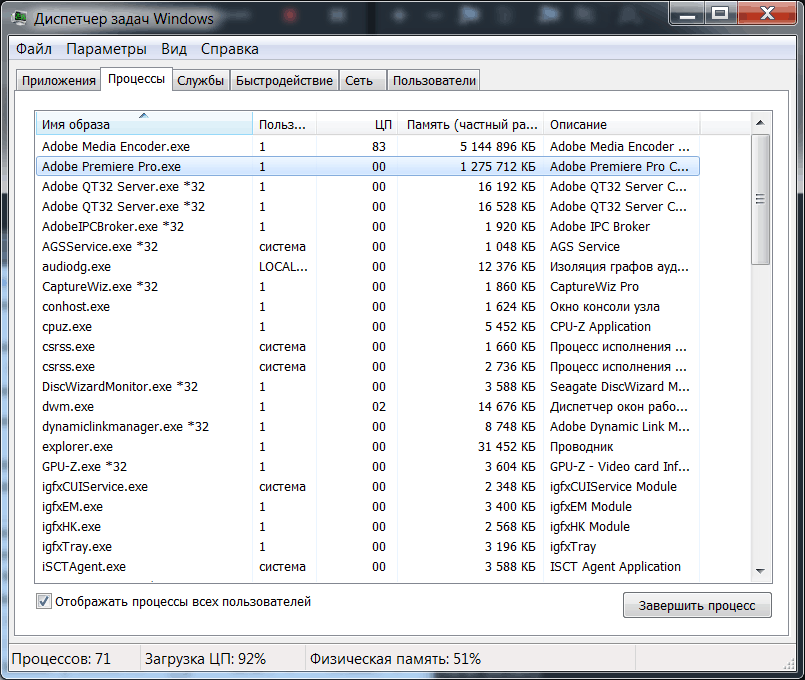Click the CPU-Z Application description
The height and width of the screenshot is (680, 805).
[x=600, y=327]
